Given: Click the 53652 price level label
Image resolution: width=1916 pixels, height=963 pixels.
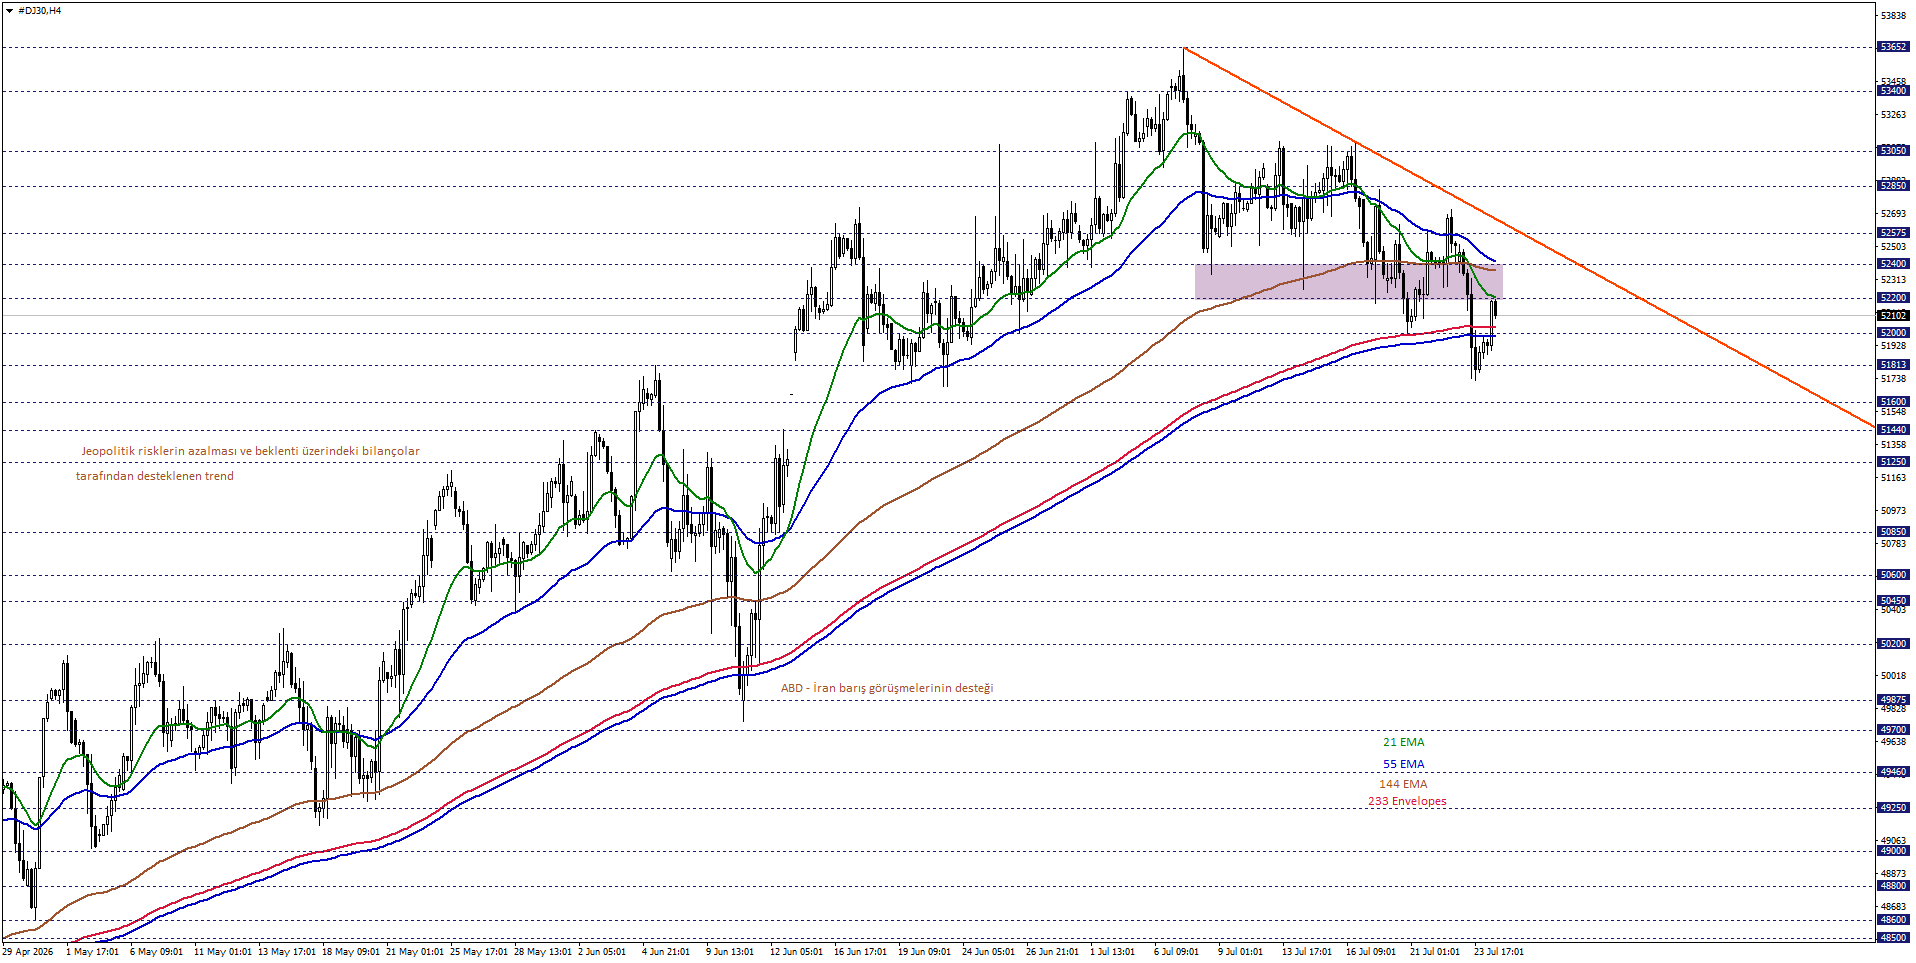Looking at the screenshot, I should pos(1893,47).
